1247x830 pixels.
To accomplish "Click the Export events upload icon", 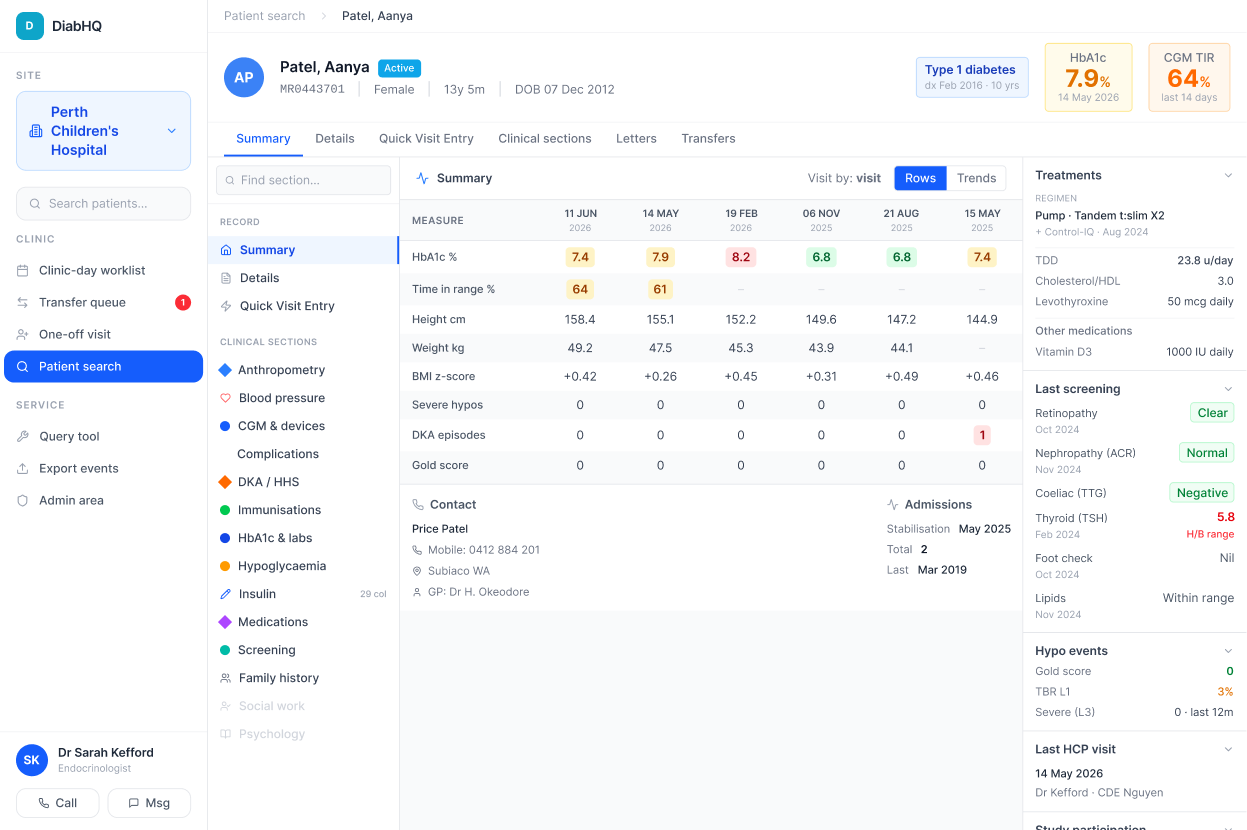I will coord(23,468).
